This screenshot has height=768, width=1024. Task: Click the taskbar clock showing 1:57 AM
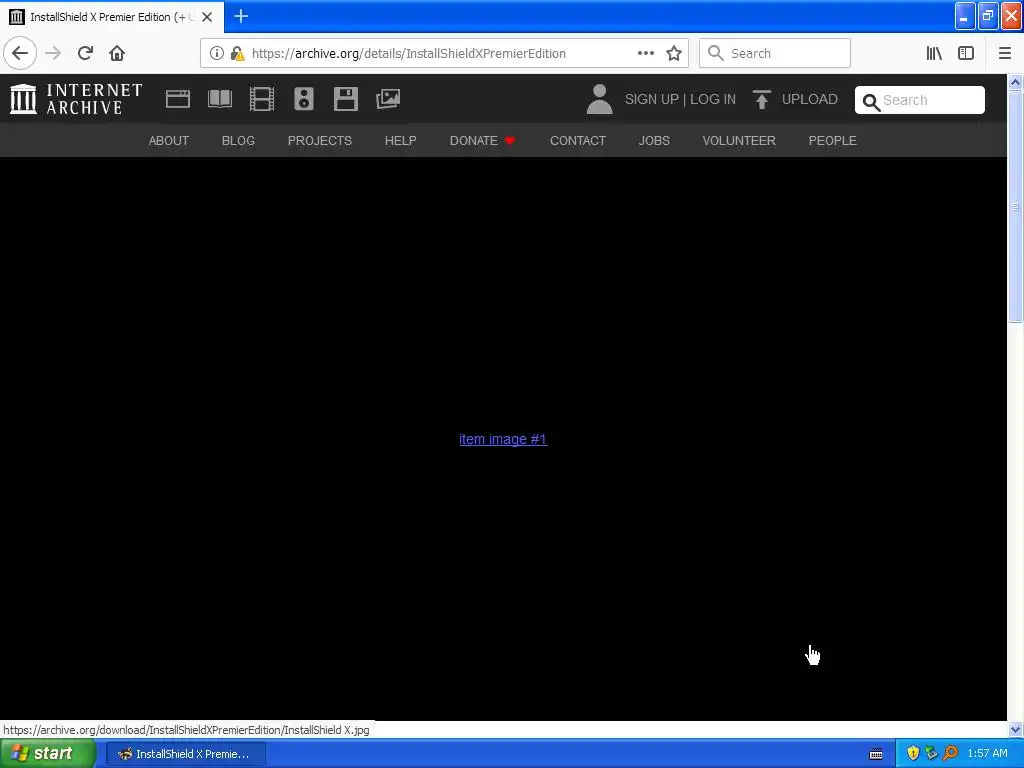[x=987, y=754]
